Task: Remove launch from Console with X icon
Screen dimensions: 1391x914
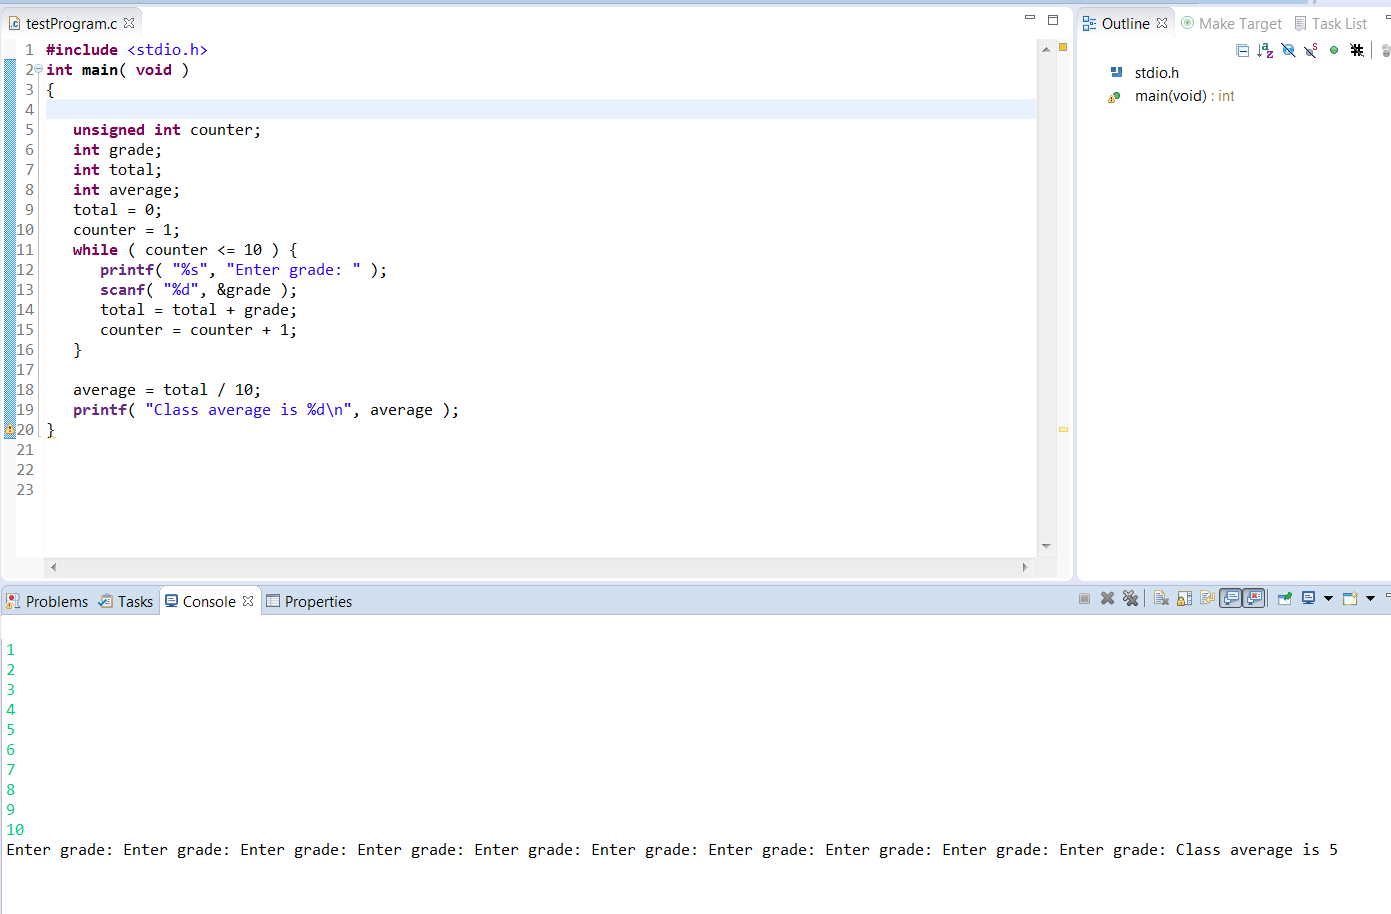Action: pos(1107,598)
